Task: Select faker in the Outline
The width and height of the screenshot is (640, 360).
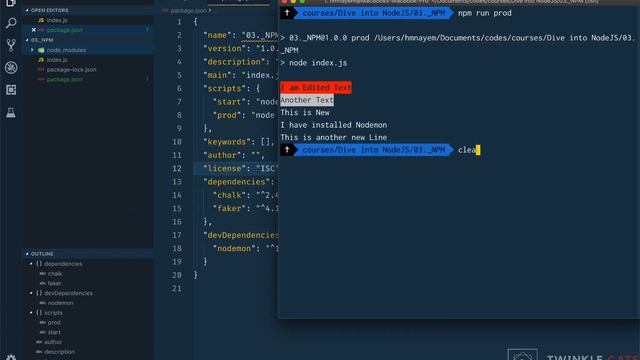Action: (x=54, y=283)
